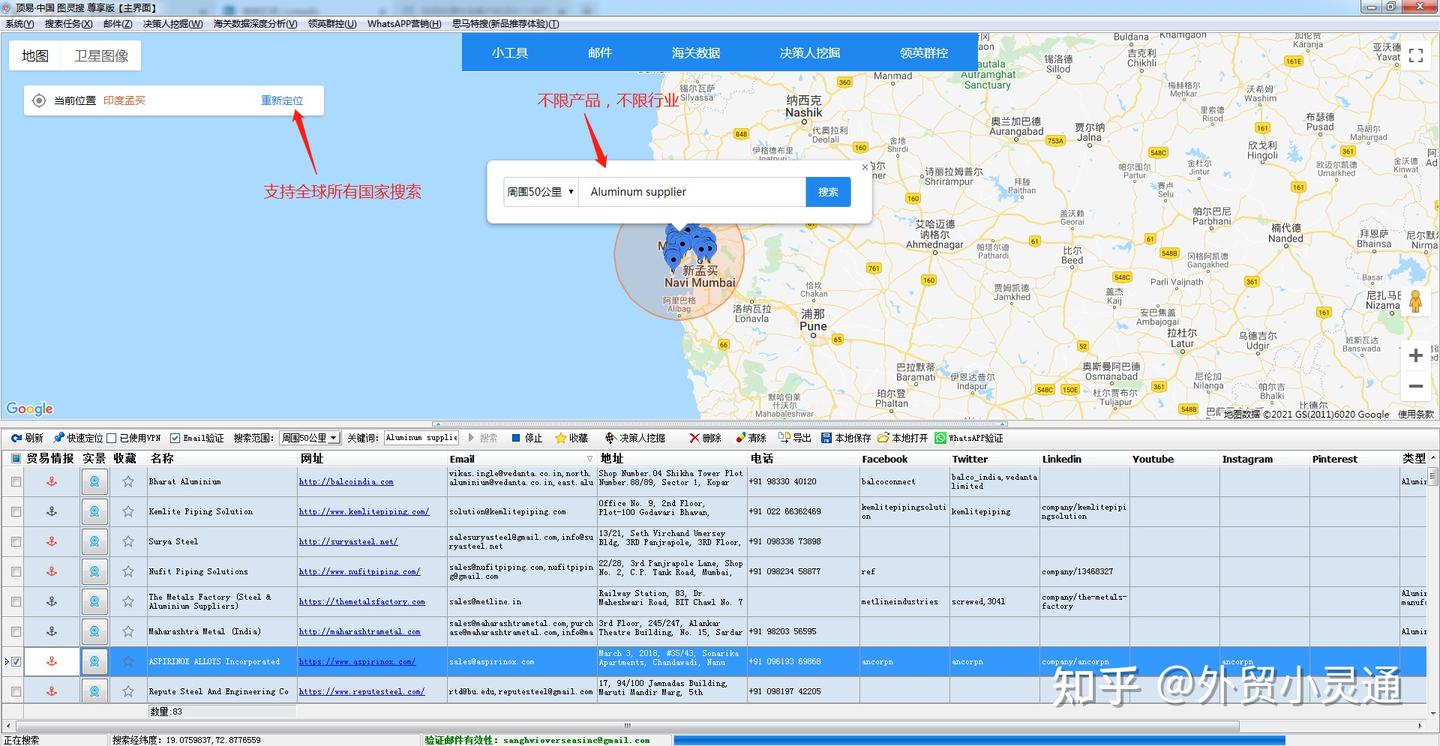The image size is (1440, 746).
Task: Open 决策人挖掘 from the results toolbar
Action: coord(635,438)
